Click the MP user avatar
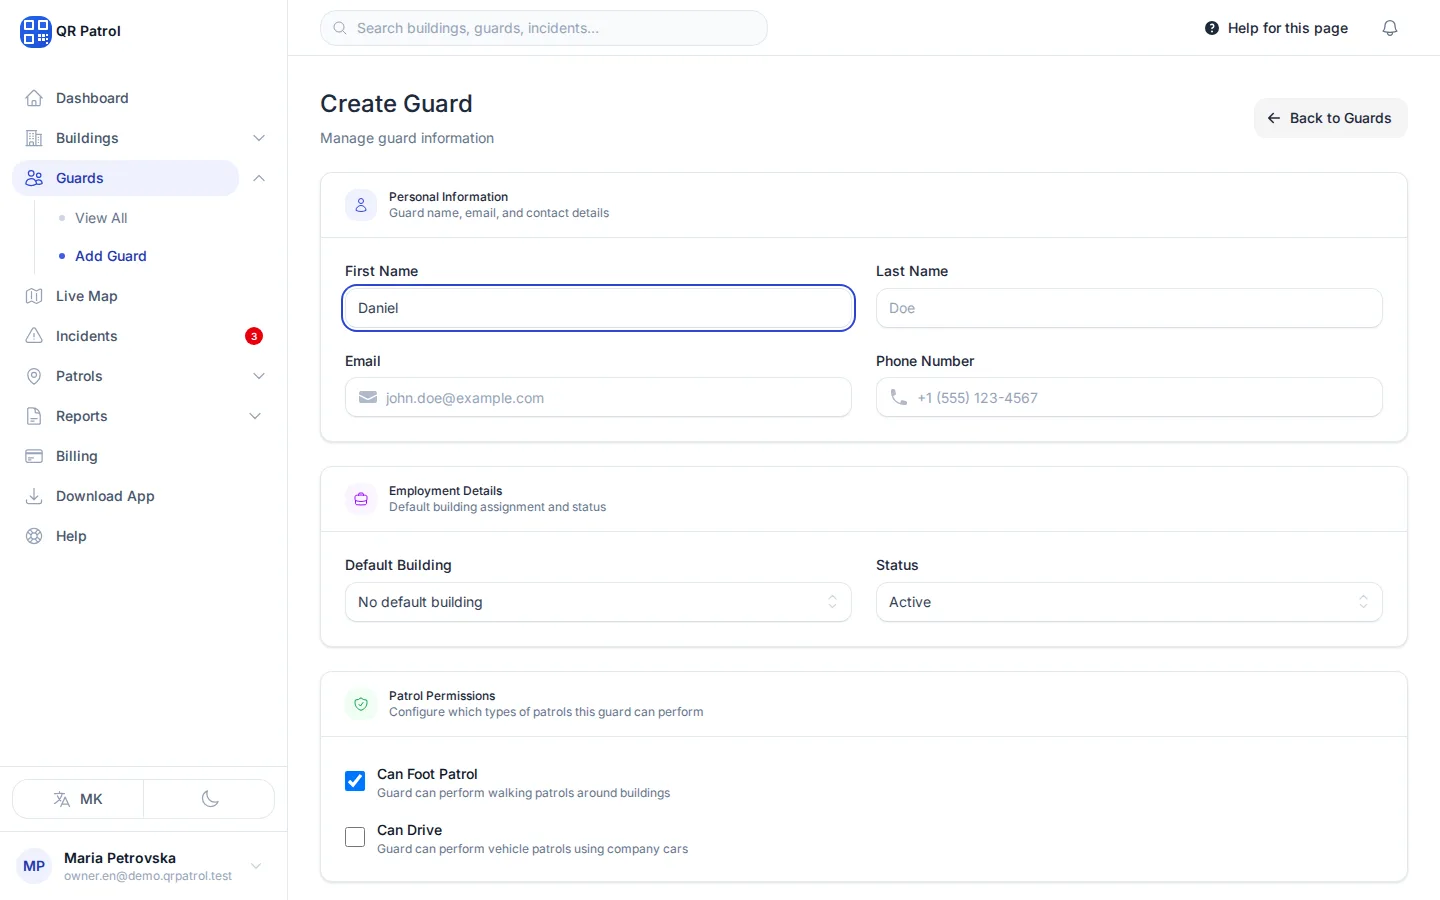 (x=34, y=866)
